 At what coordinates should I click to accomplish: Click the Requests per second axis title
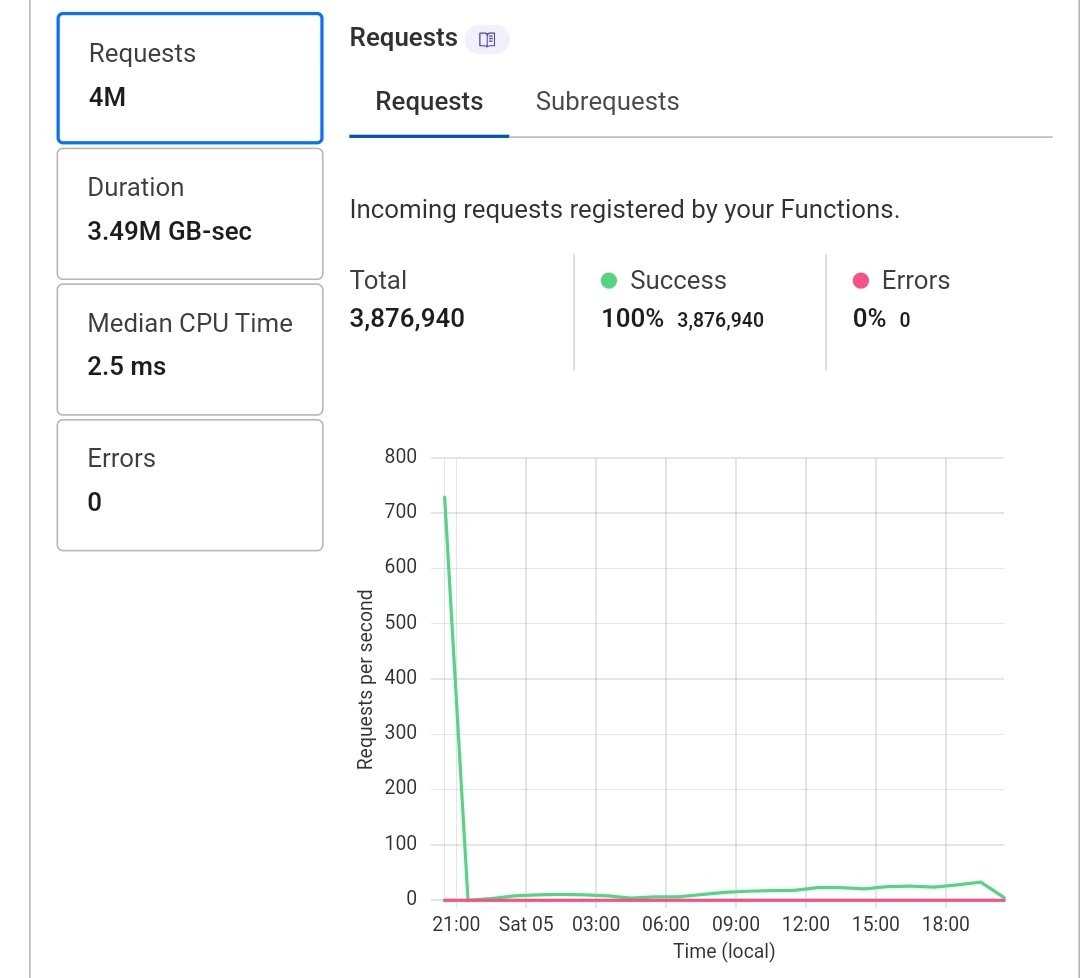click(364, 679)
